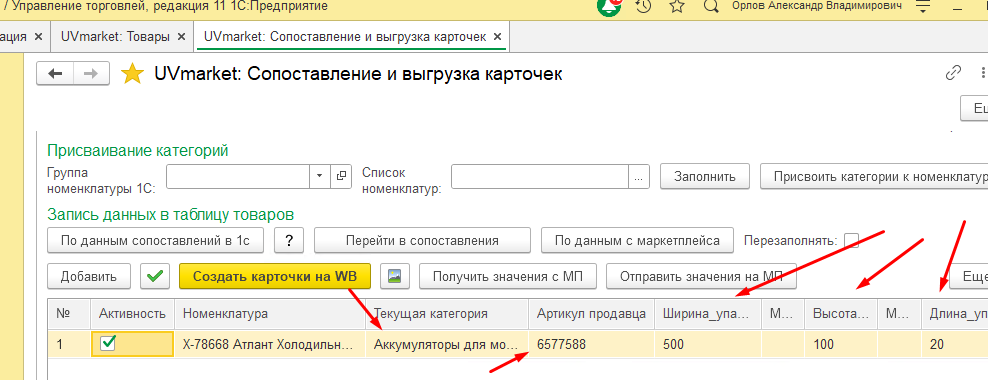The width and height of the screenshot is (988, 380).
Task: Click the Добавить button
Action: tap(89, 276)
